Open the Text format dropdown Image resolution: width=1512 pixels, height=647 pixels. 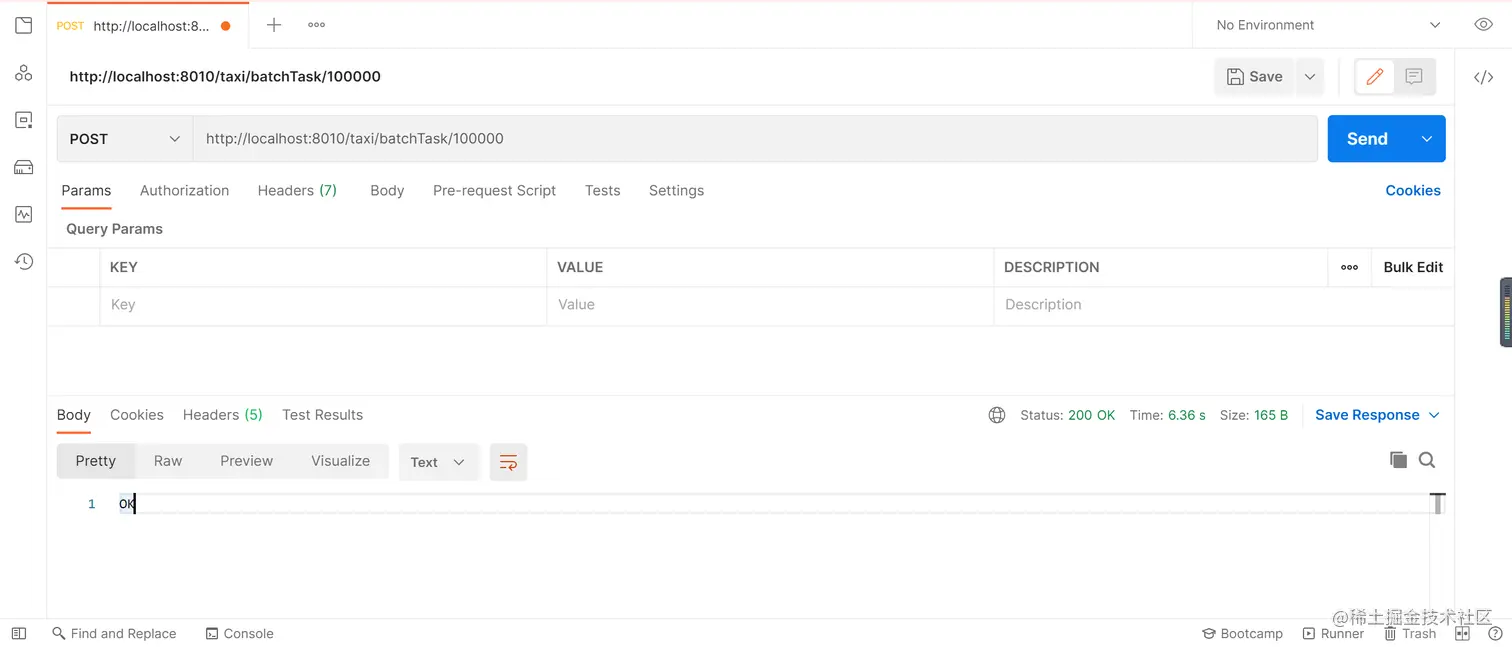coord(438,462)
